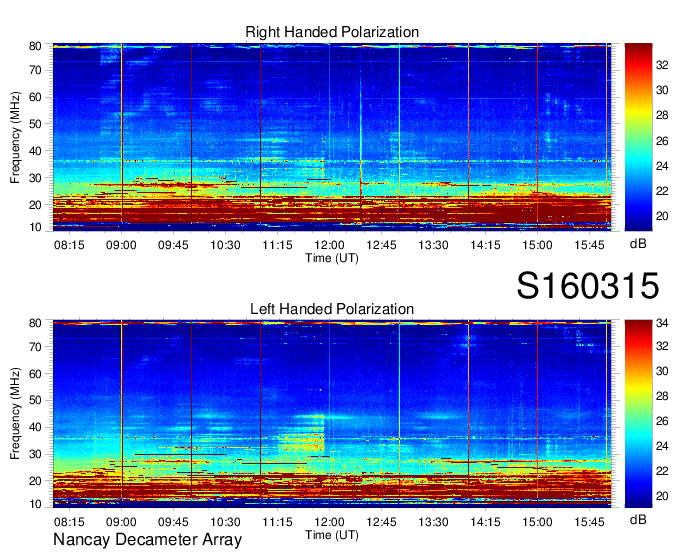
Task: Click the 26 label on lower color bar
Action: tap(662, 421)
